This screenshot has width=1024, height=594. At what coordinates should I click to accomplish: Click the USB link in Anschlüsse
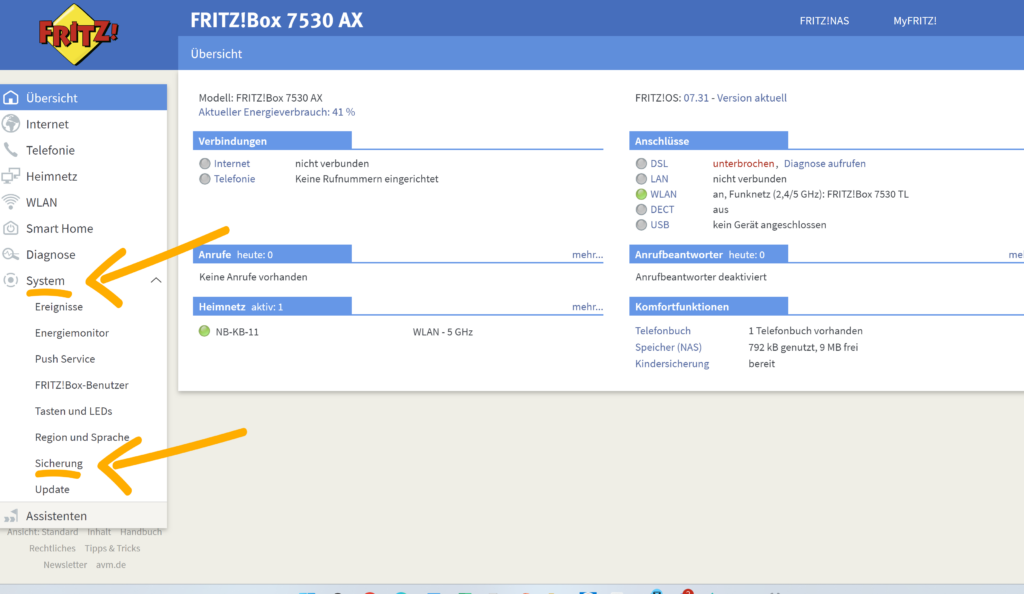[660, 225]
